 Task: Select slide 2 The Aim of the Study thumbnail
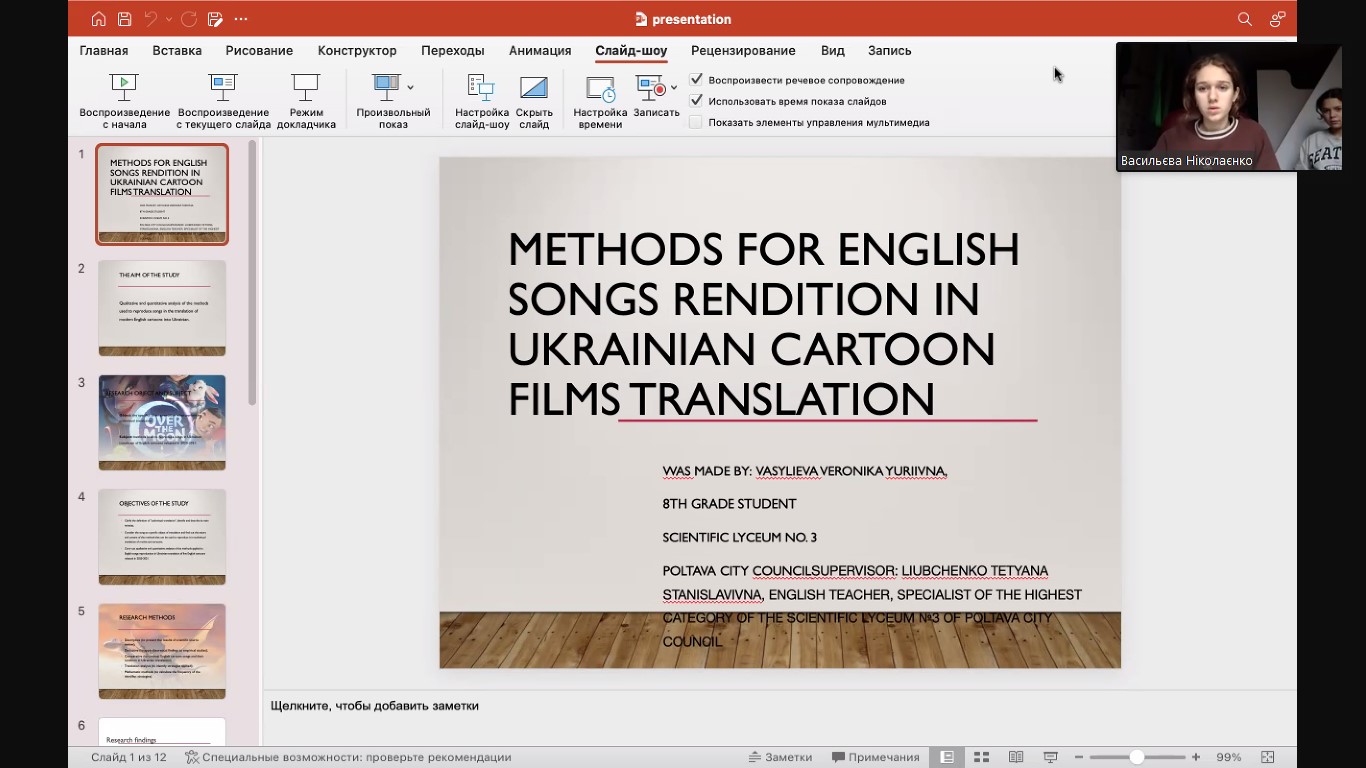162,308
